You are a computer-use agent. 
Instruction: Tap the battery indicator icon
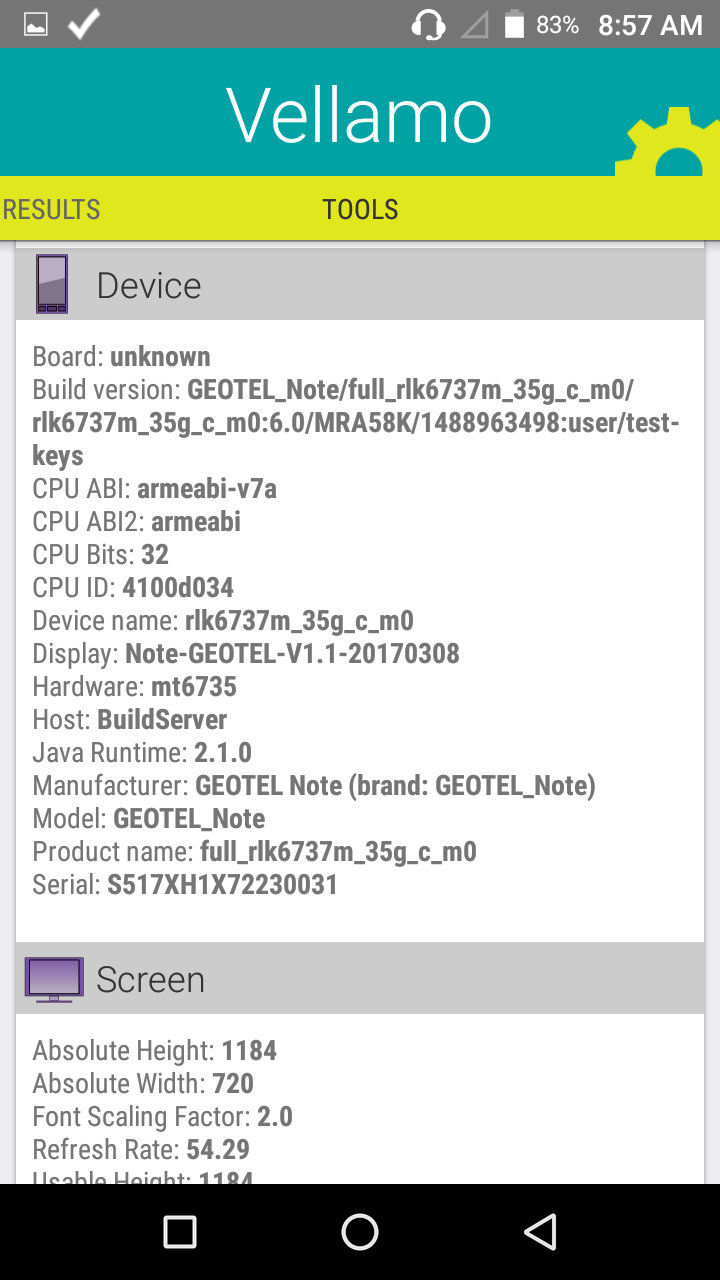(x=514, y=24)
